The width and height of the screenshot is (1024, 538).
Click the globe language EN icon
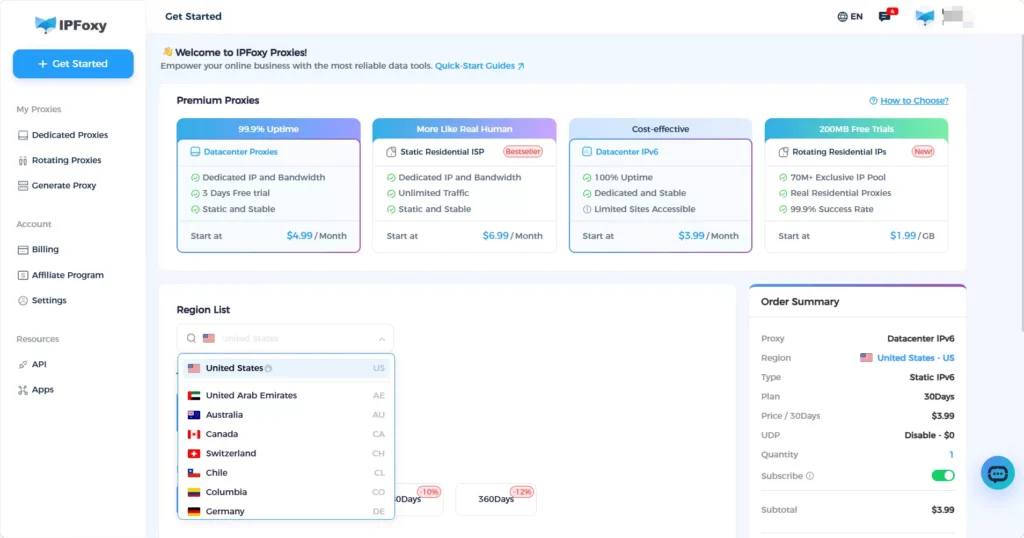tap(842, 16)
